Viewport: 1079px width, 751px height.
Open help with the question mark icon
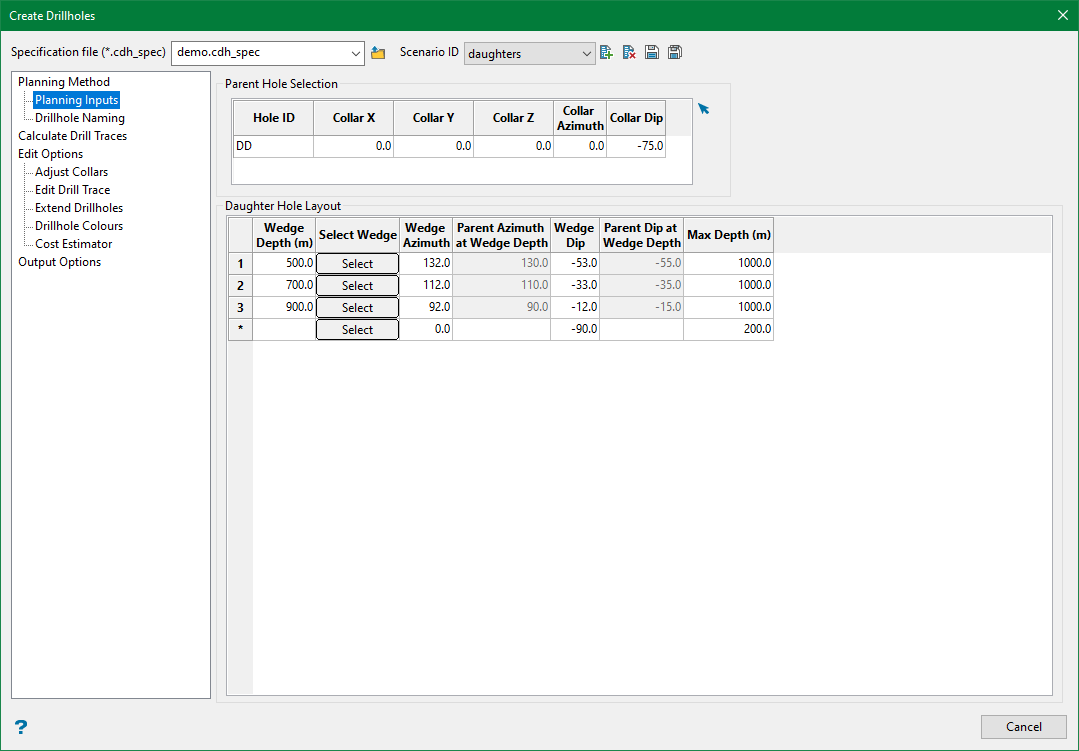[x=21, y=727]
